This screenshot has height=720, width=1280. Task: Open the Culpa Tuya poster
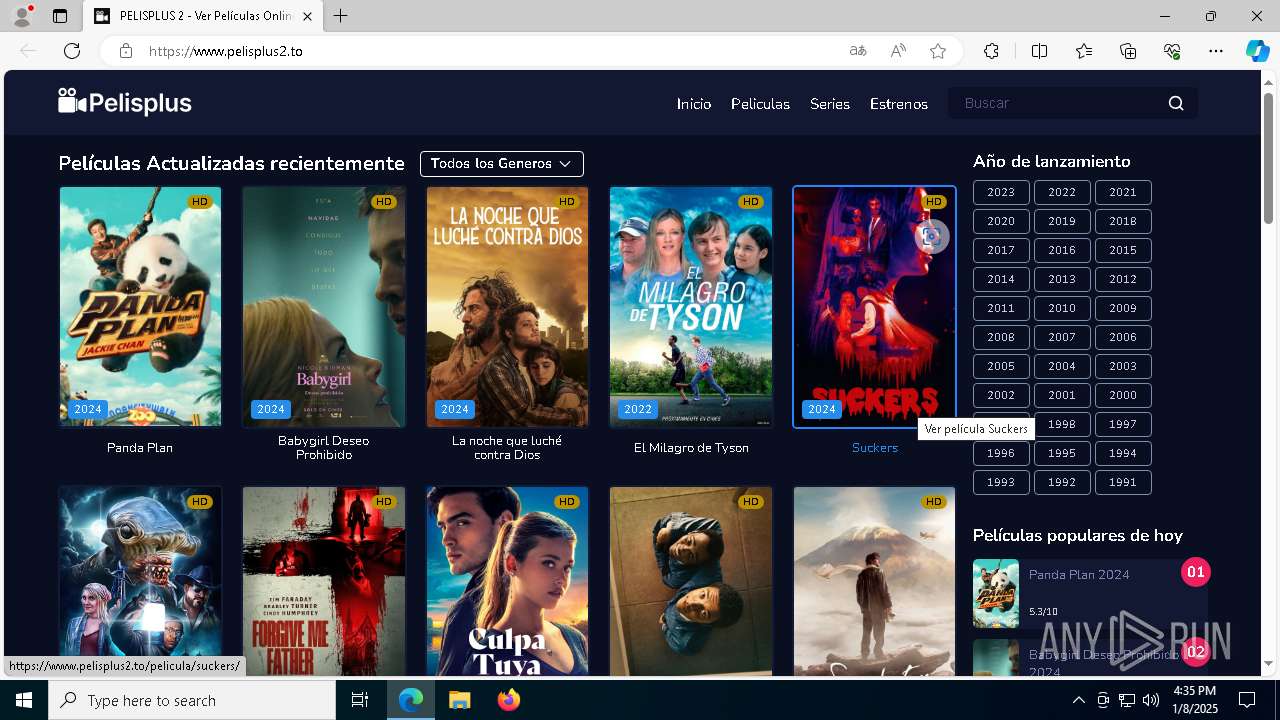[507, 582]
